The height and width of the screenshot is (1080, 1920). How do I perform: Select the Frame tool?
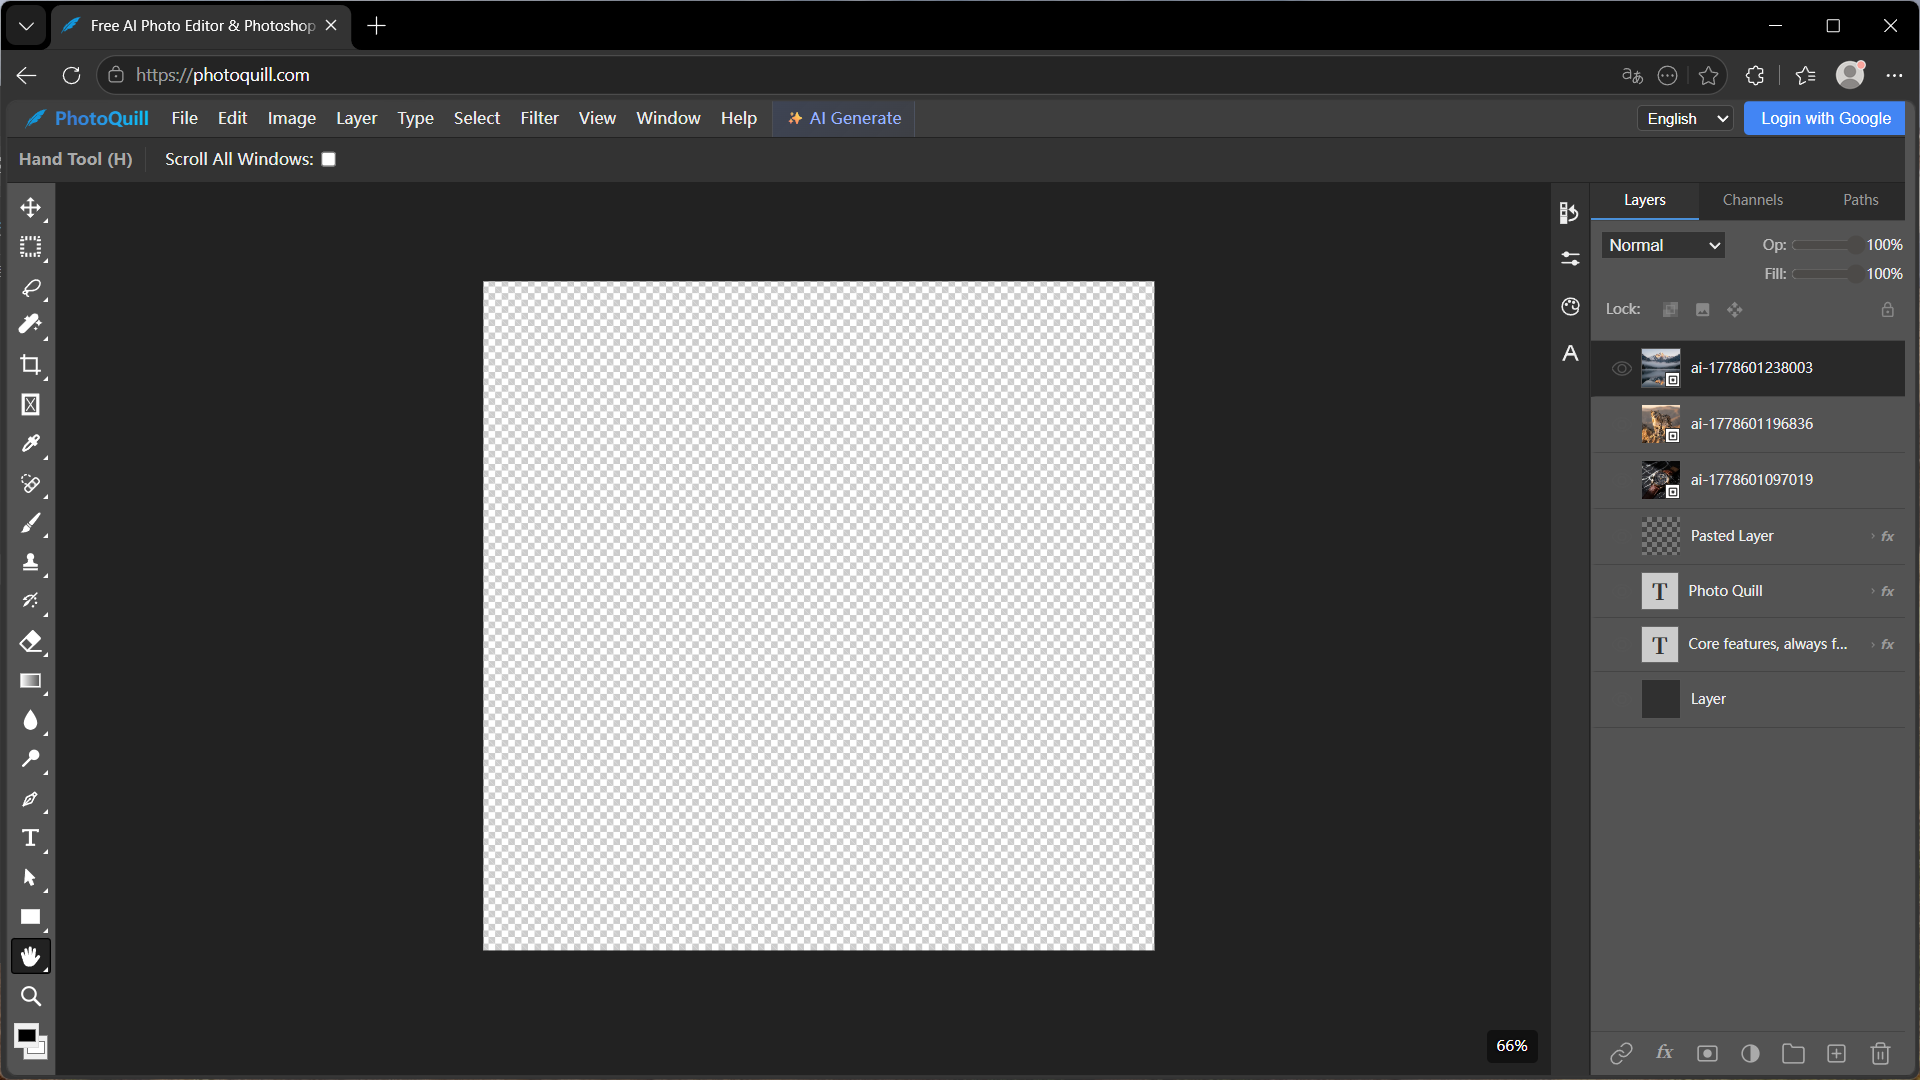30,405
